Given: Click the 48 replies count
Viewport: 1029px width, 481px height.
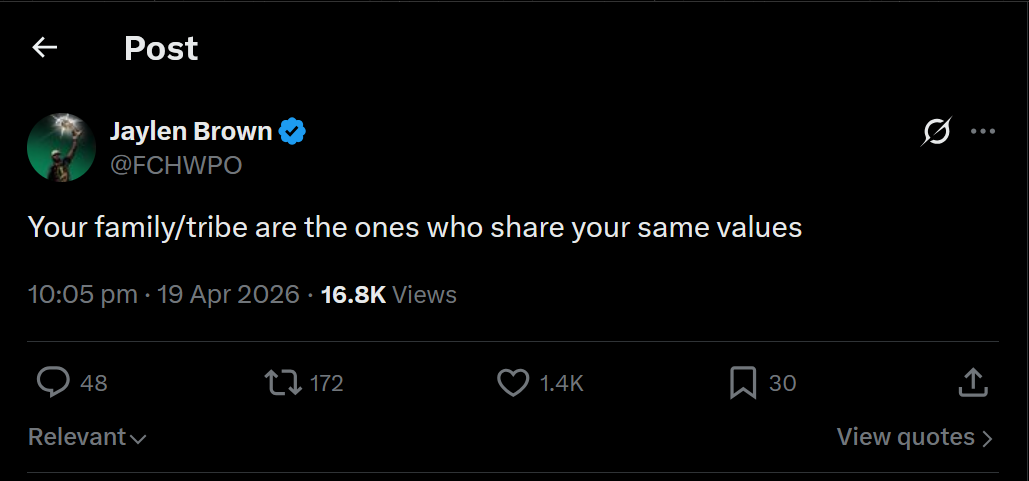Looking at the screenshot, I should coord(94,383).
